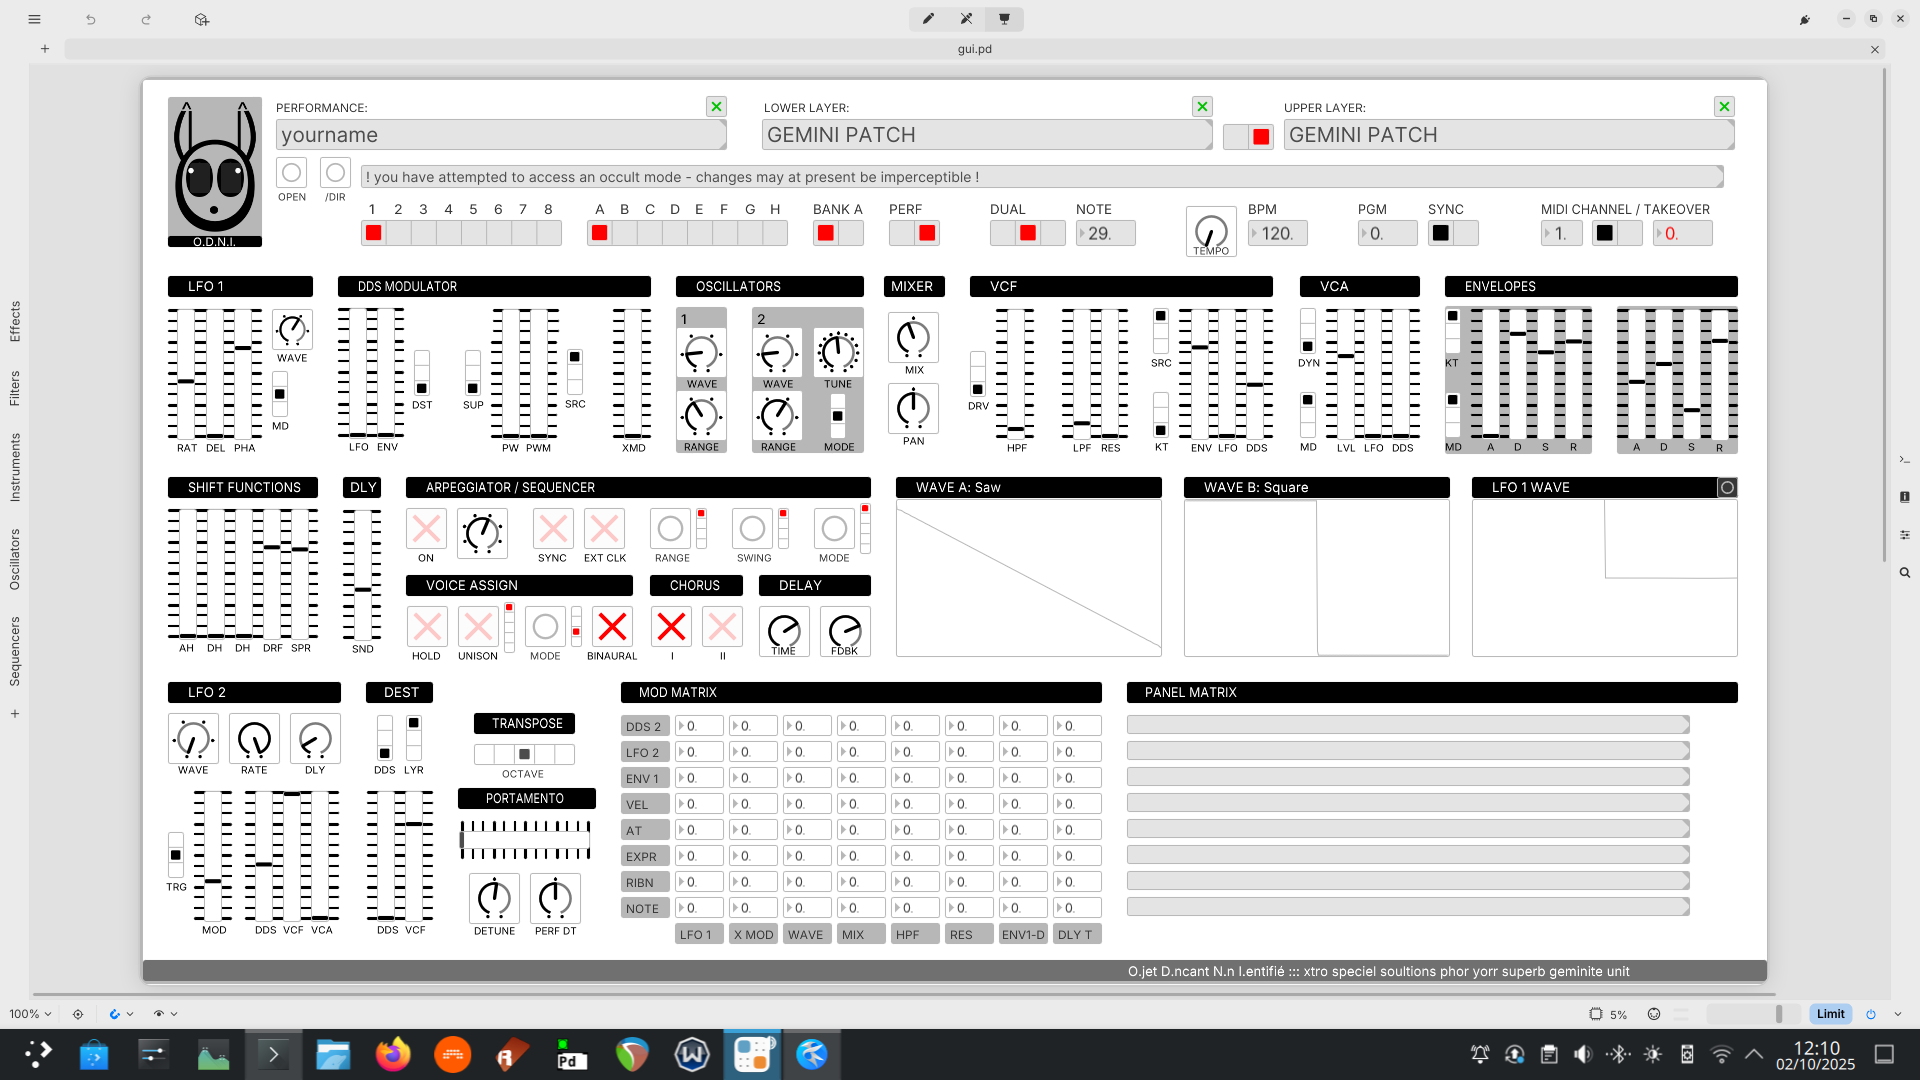This screenshot has width=1920, height=1080.
Task: Click the plugin mode pin icon
Action: (1805, 19)
